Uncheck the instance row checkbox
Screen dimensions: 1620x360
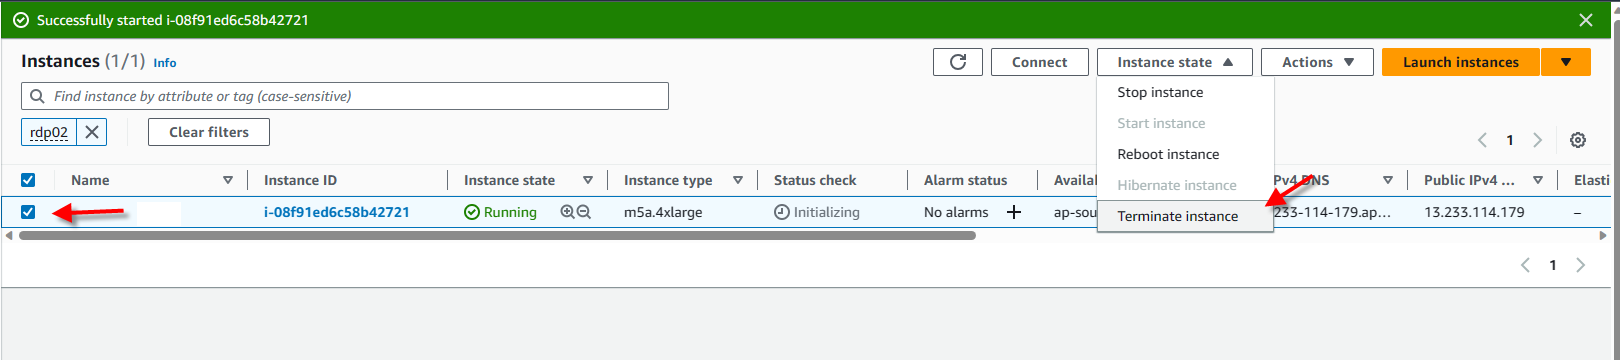(x=28, y=212)
